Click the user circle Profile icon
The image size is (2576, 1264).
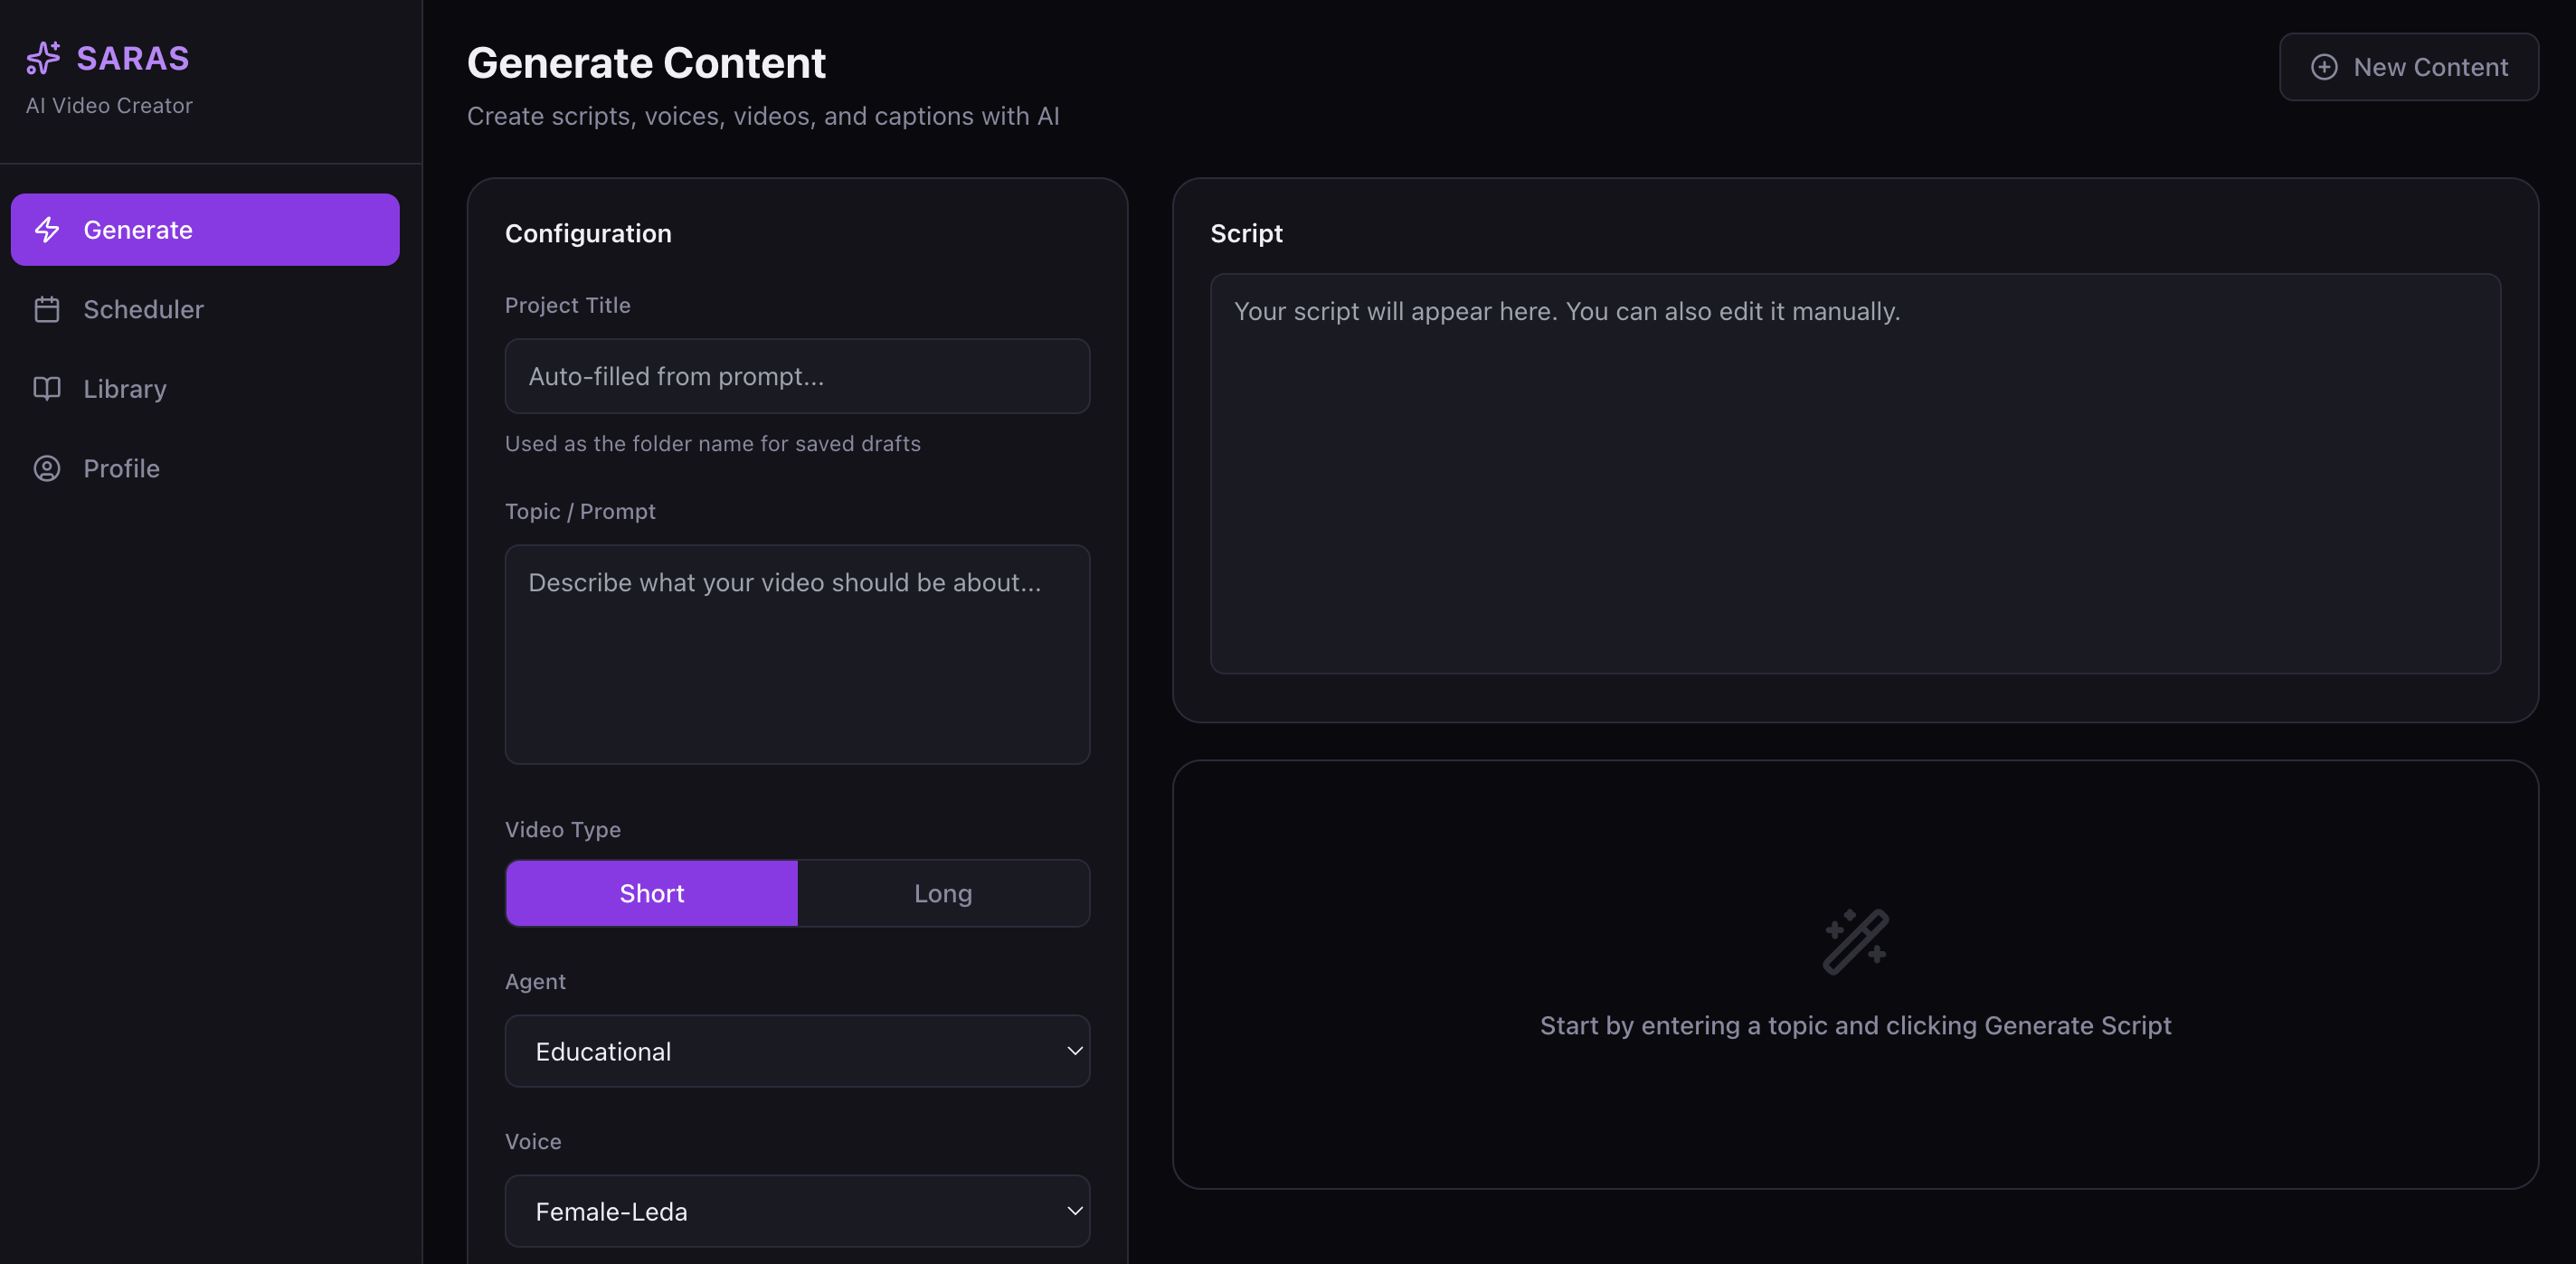pyautogui.click(x=47, y=468)
